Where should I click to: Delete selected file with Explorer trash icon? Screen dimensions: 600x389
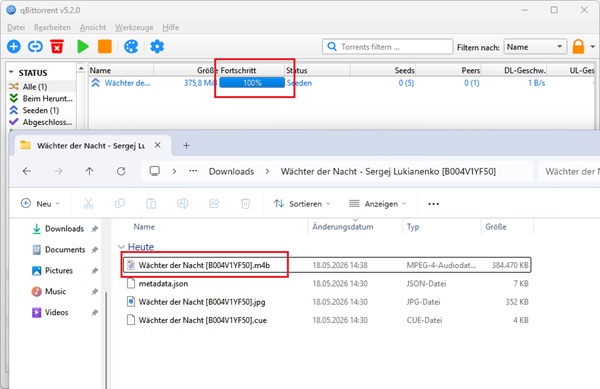point(245,203)
